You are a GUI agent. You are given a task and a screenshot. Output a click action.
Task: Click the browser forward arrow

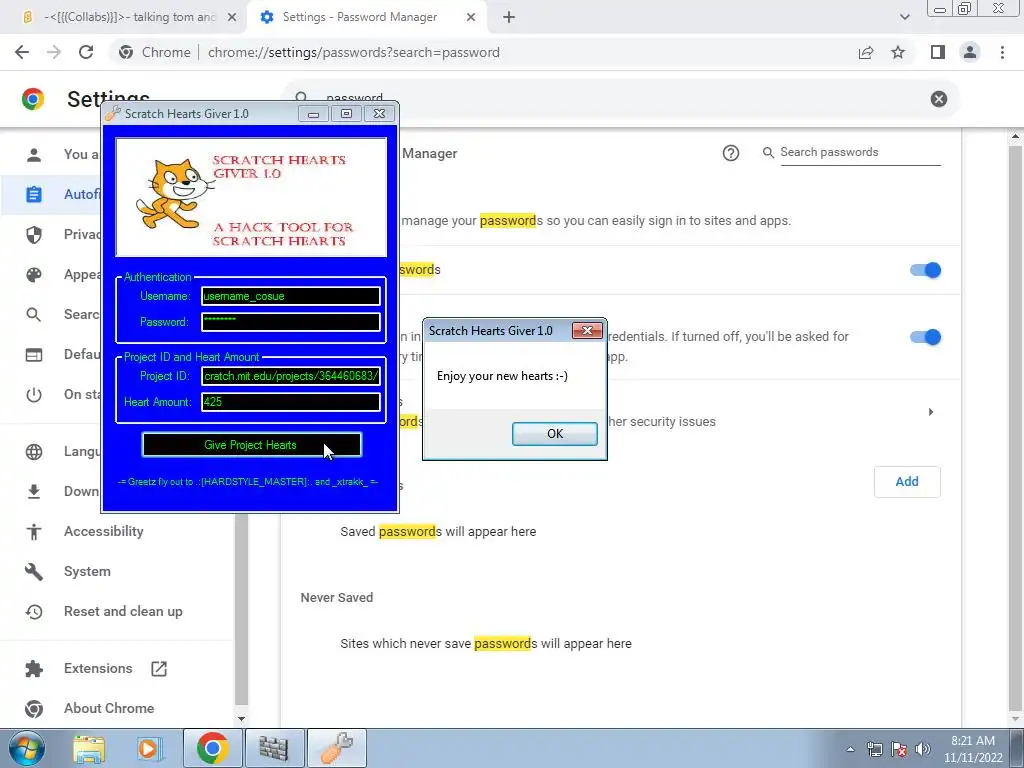tap(54, 52)
